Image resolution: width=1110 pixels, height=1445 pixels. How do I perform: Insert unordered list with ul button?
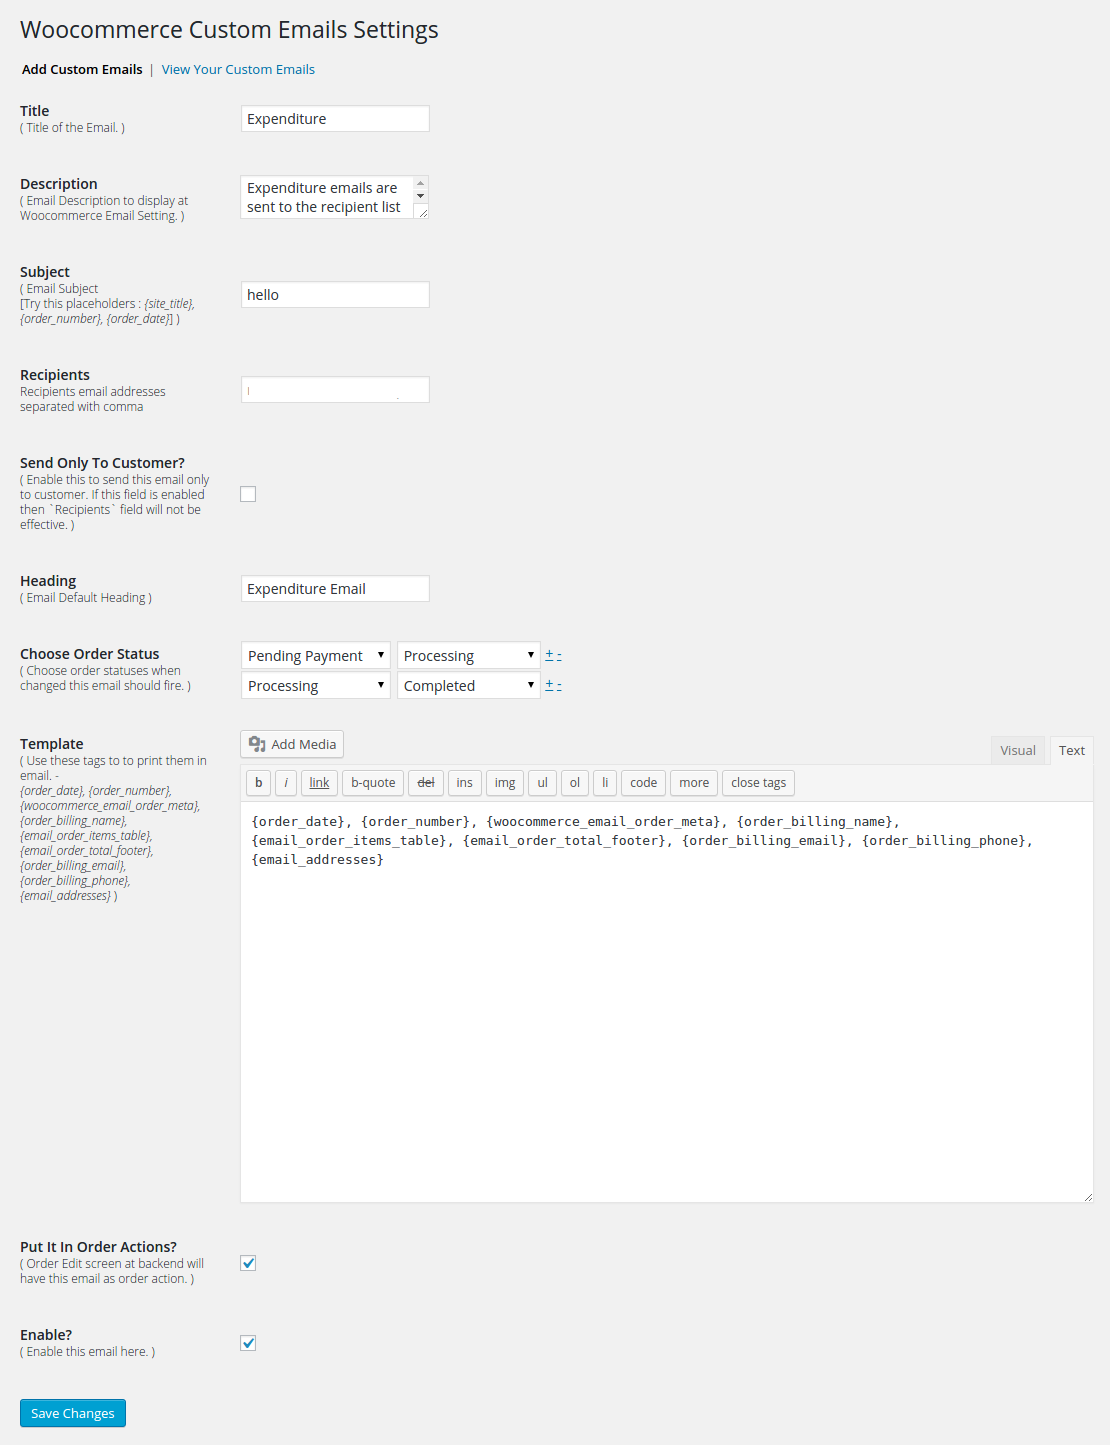542,783
